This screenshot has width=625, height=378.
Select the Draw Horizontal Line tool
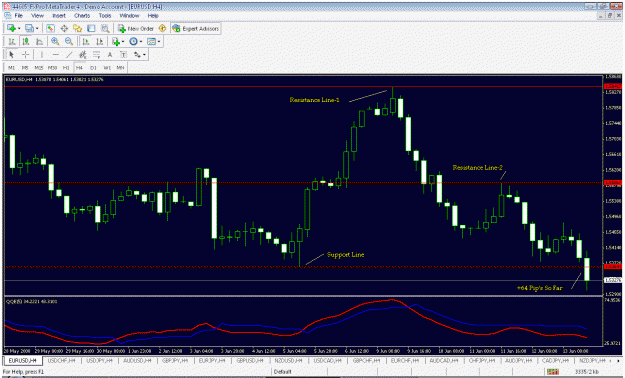click(x=55, y=55)
